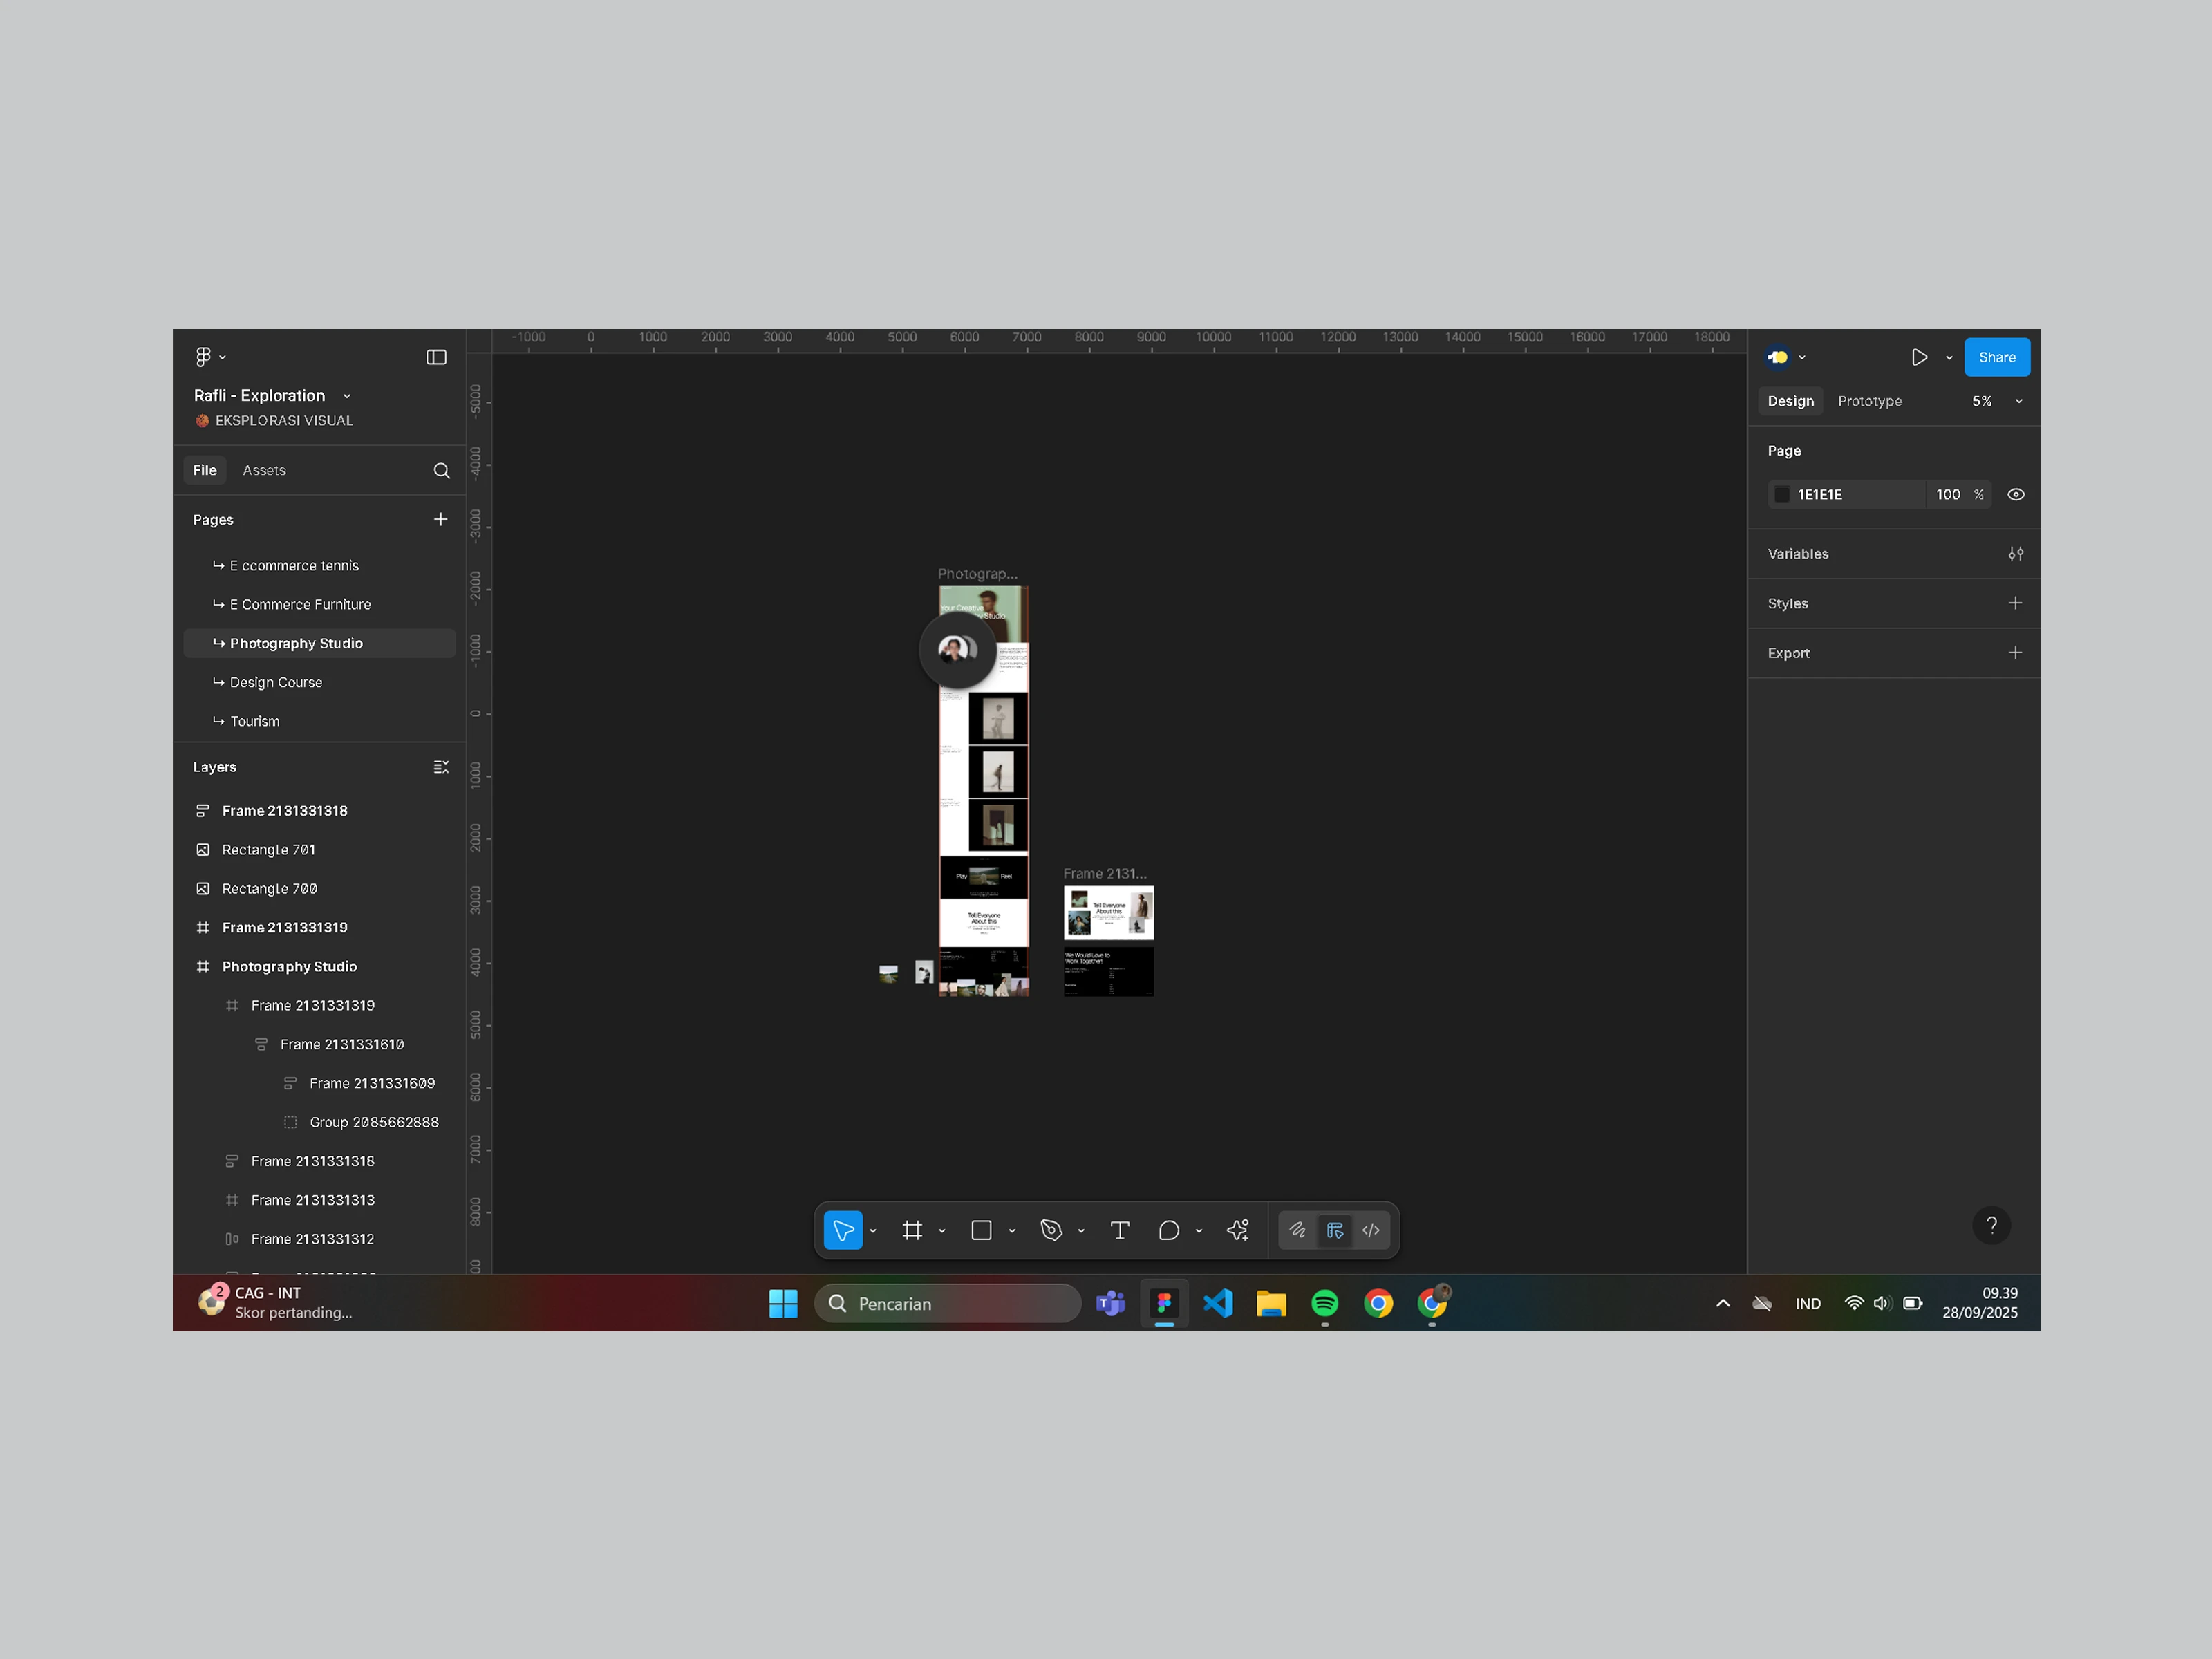Click the 1E1E1E page color swatch

1781,494
